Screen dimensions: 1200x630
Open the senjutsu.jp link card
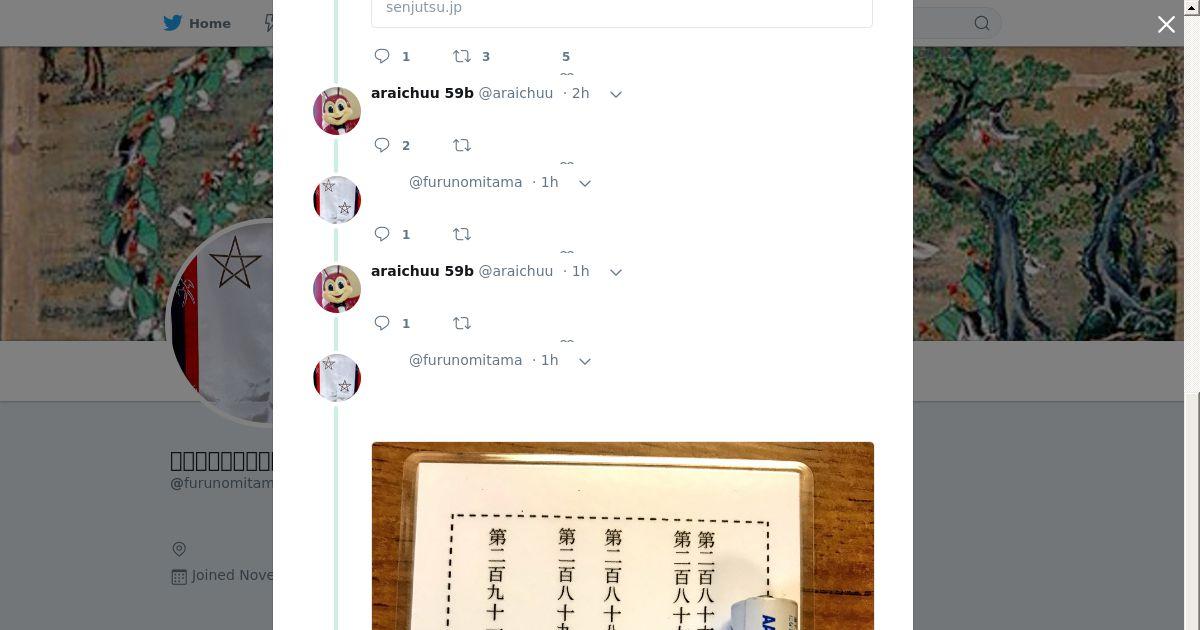622,10
